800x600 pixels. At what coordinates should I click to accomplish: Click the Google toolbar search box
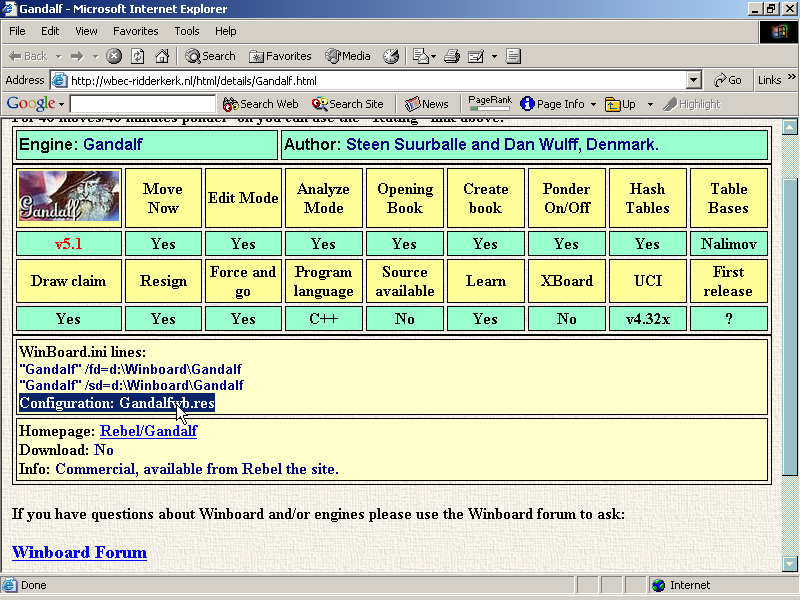click(x=143, y=104)
